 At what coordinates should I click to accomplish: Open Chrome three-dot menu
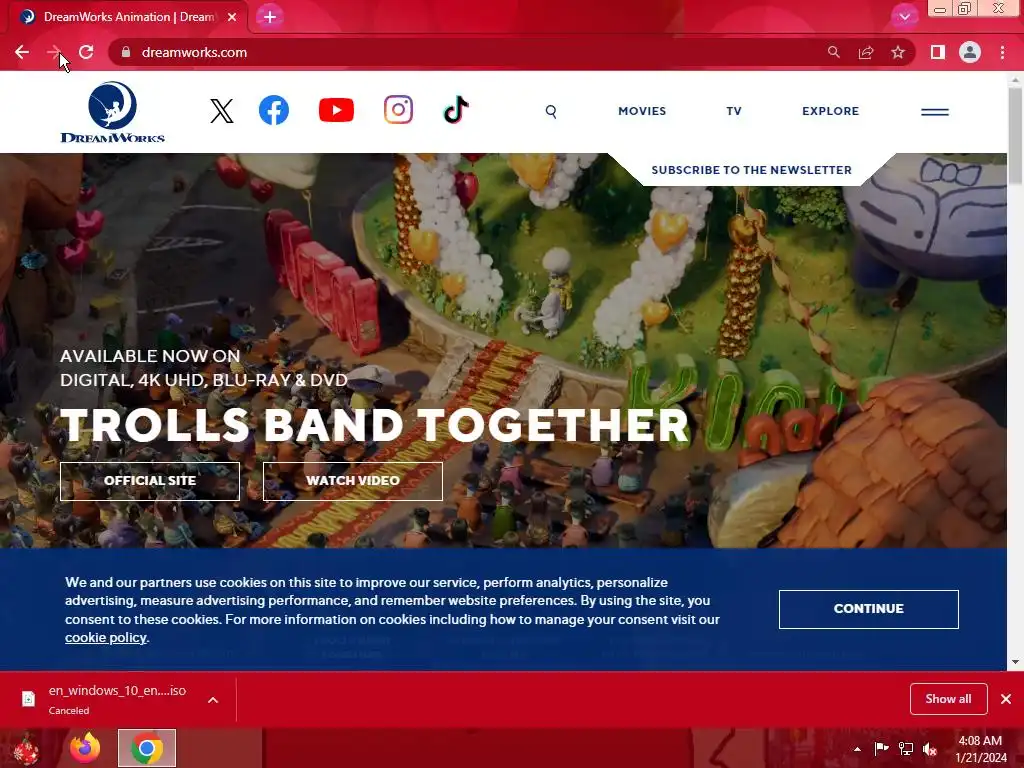(x=1002, y=52)
